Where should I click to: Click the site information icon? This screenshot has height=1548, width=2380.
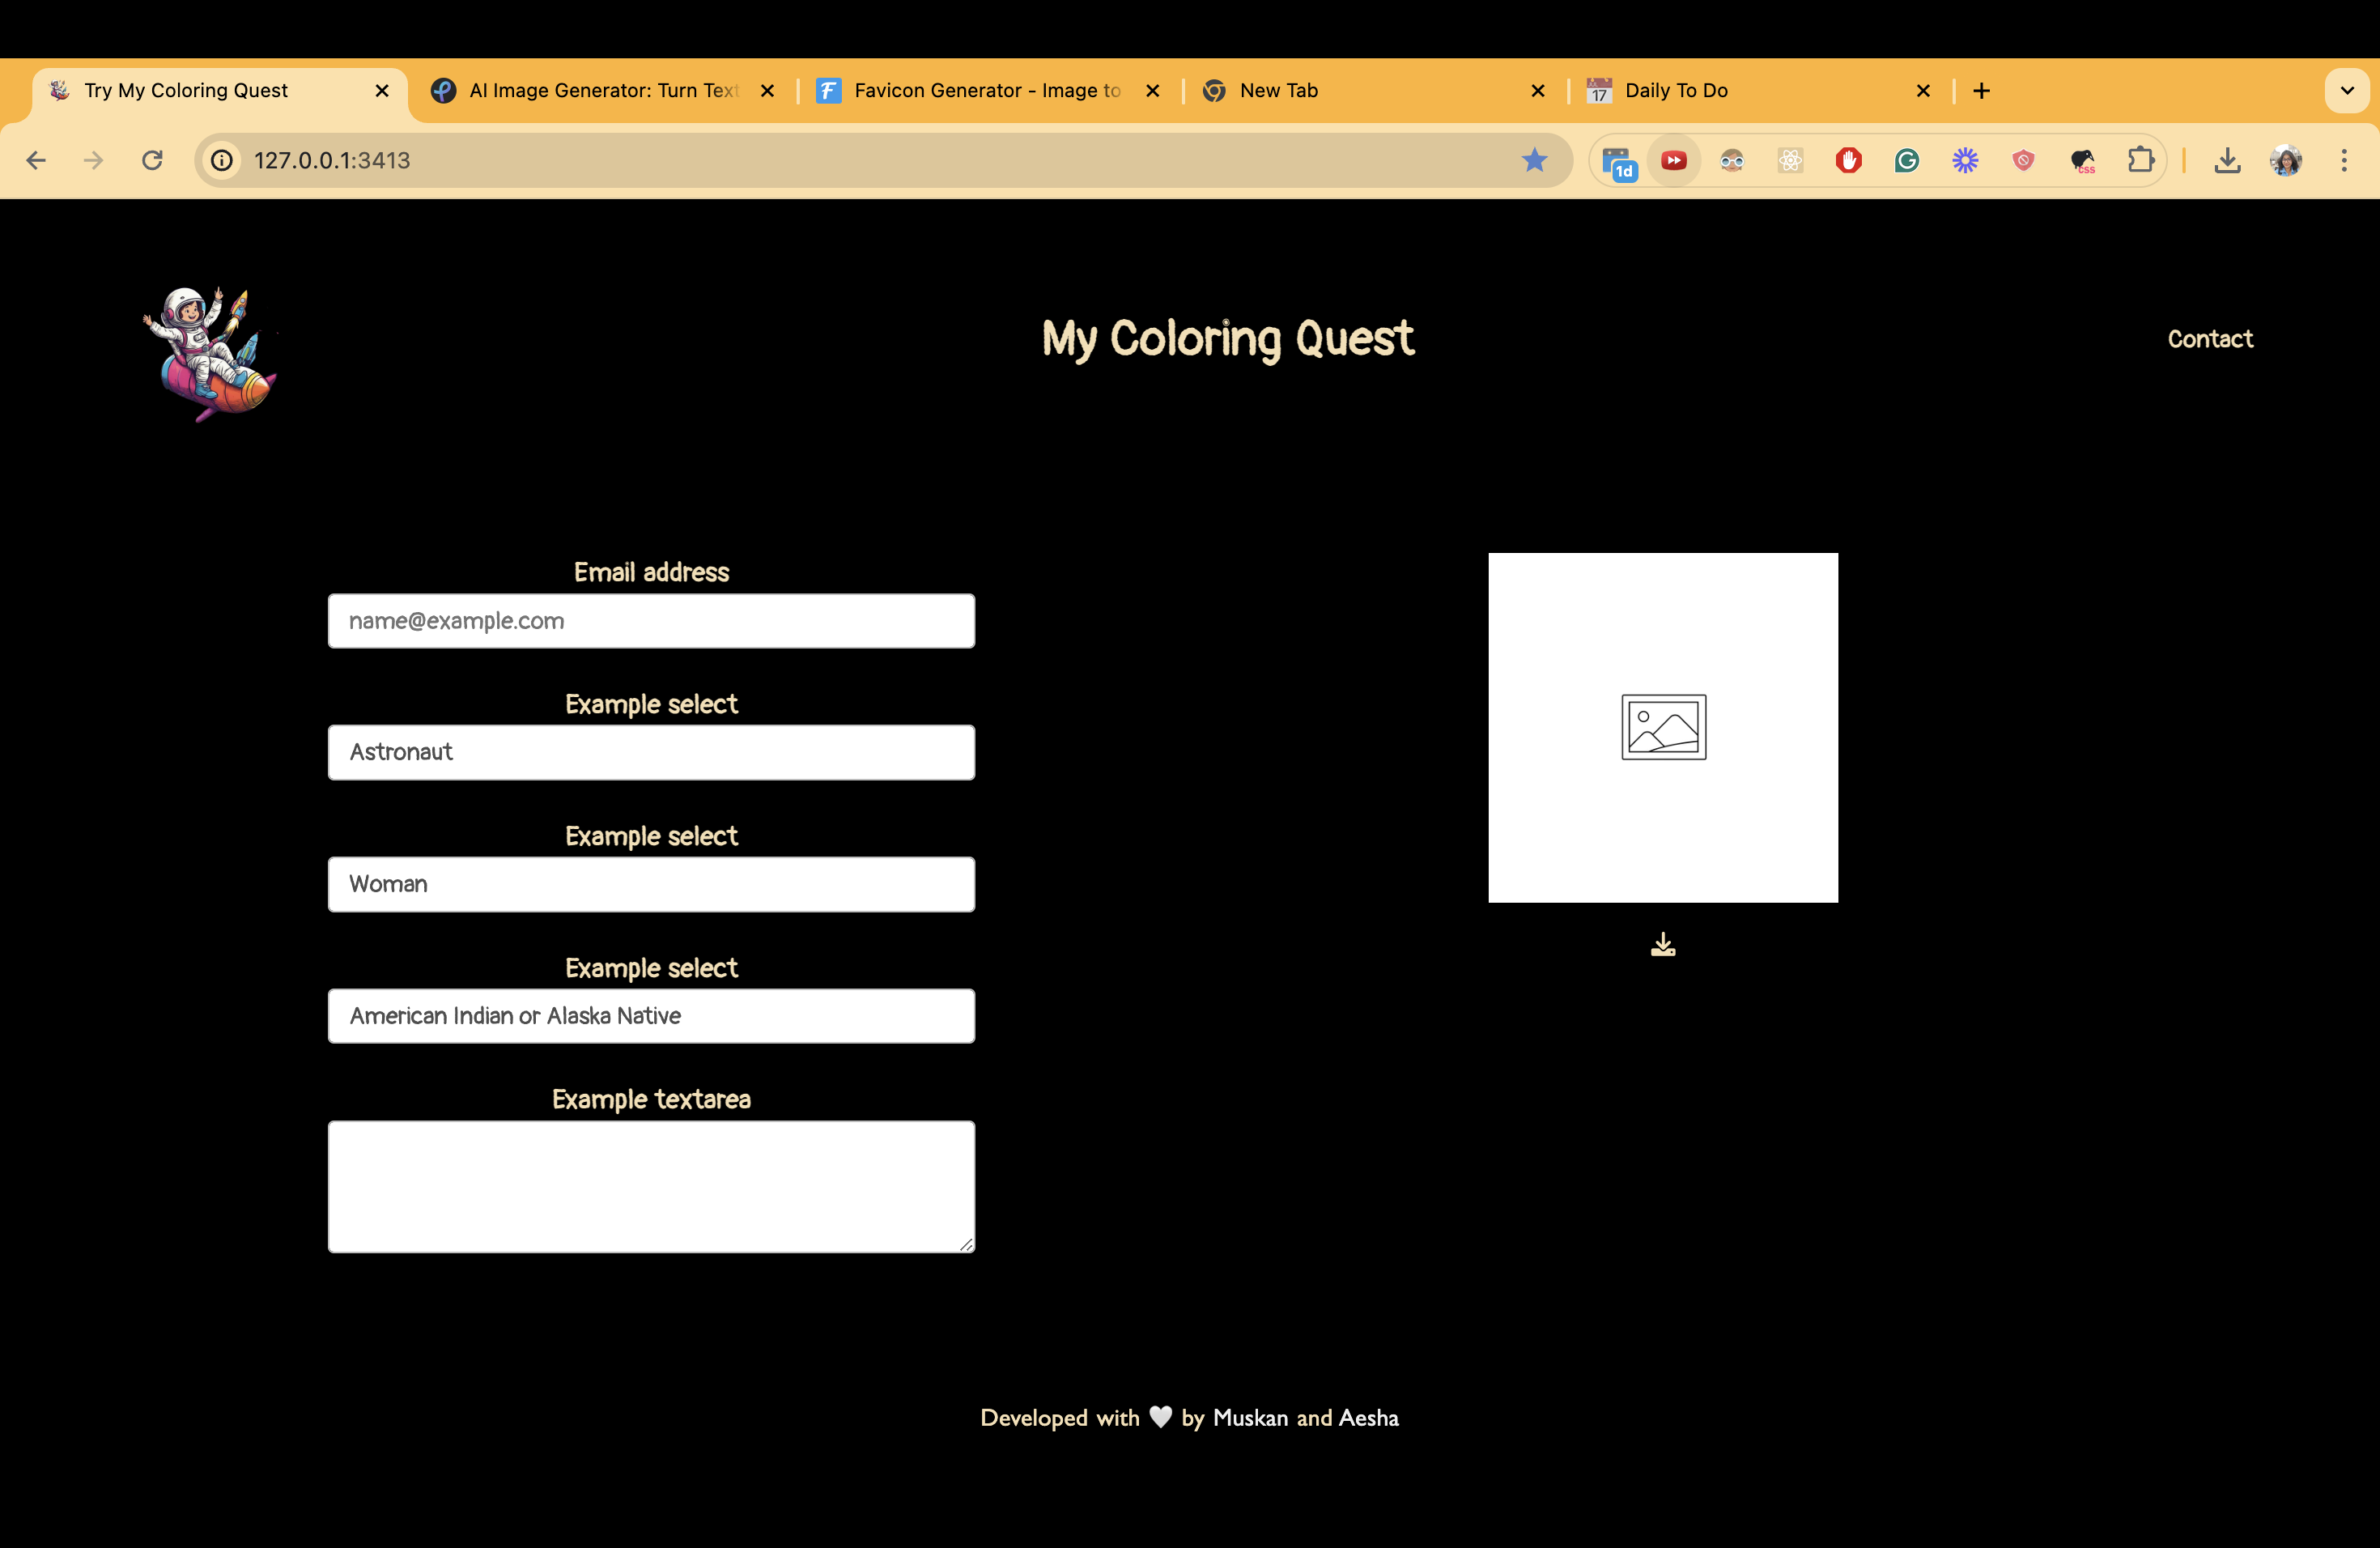coord(222,160)
